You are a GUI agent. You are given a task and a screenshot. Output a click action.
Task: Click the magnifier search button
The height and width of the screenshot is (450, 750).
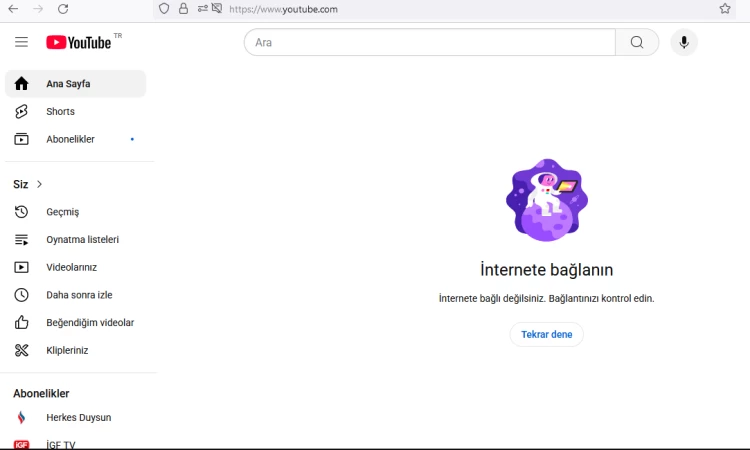tap(637, 42)
